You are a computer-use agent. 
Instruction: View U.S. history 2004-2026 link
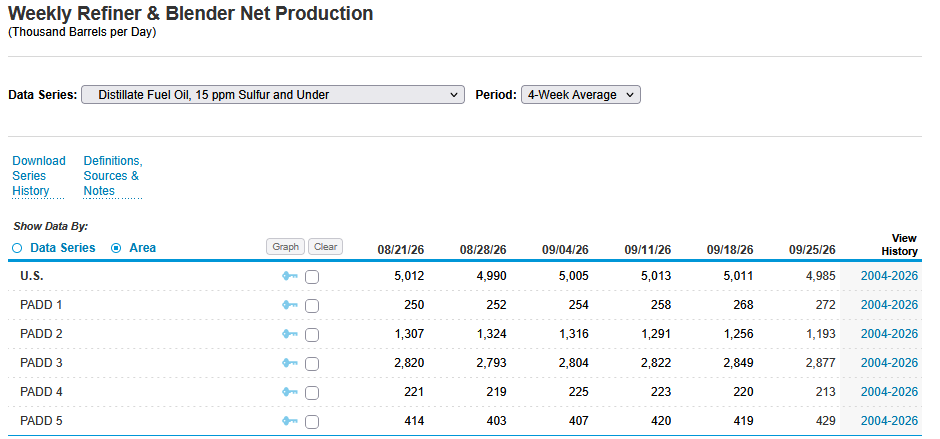[x=889, y=276]
